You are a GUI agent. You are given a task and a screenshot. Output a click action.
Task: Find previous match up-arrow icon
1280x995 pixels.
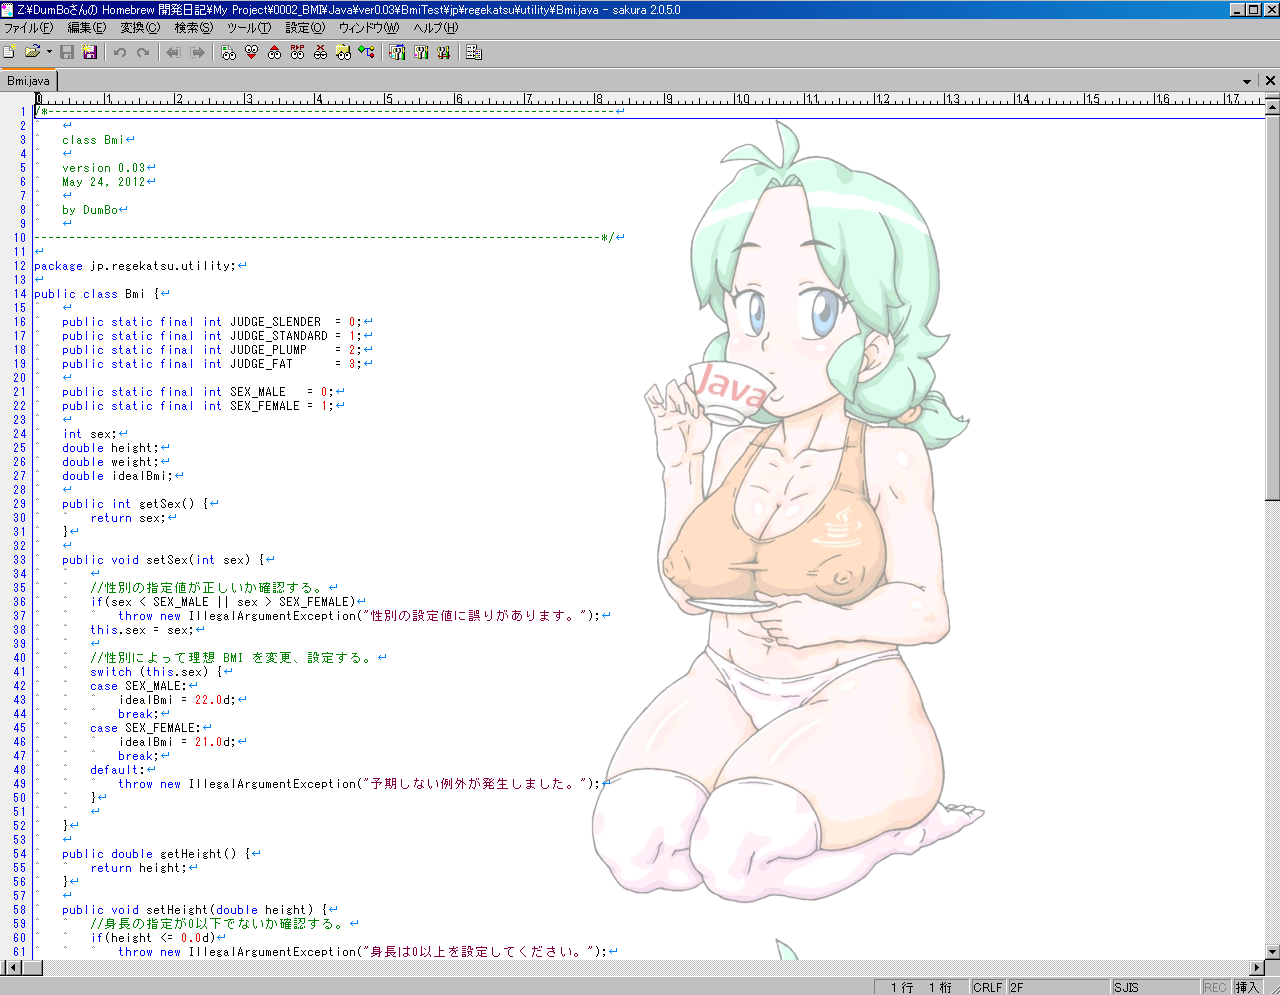click(274, 52)
